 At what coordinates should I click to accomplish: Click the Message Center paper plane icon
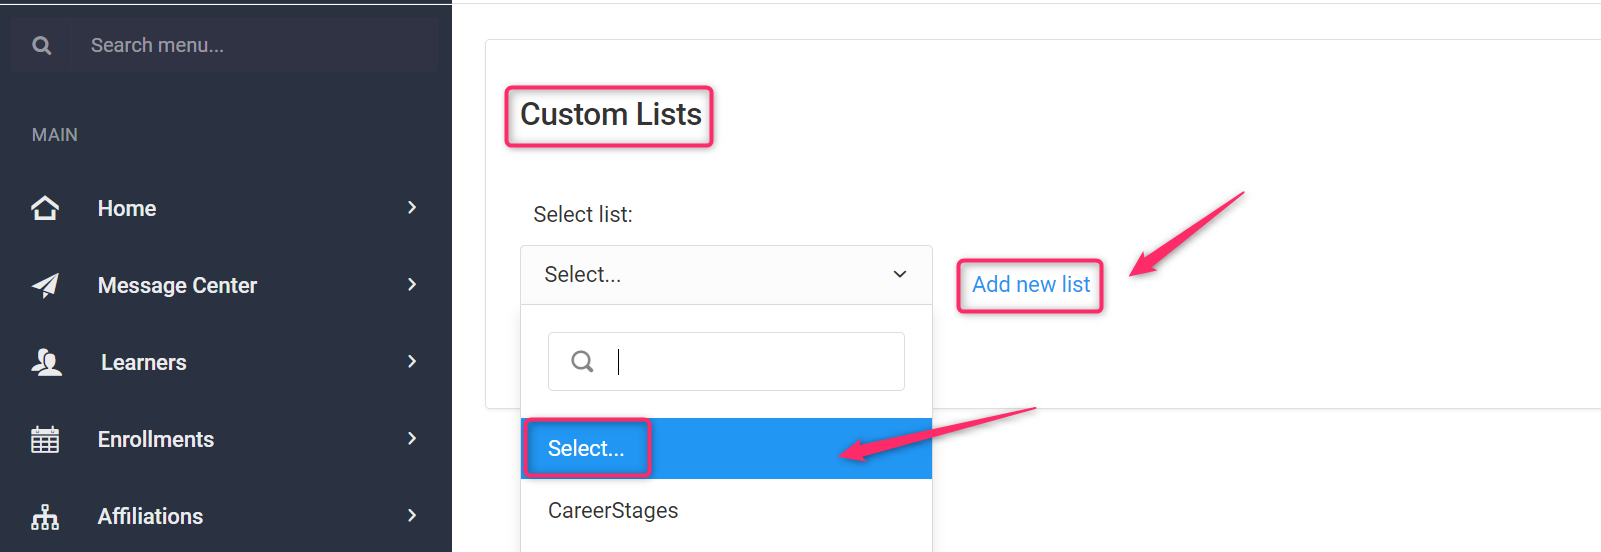click(45, 285)
